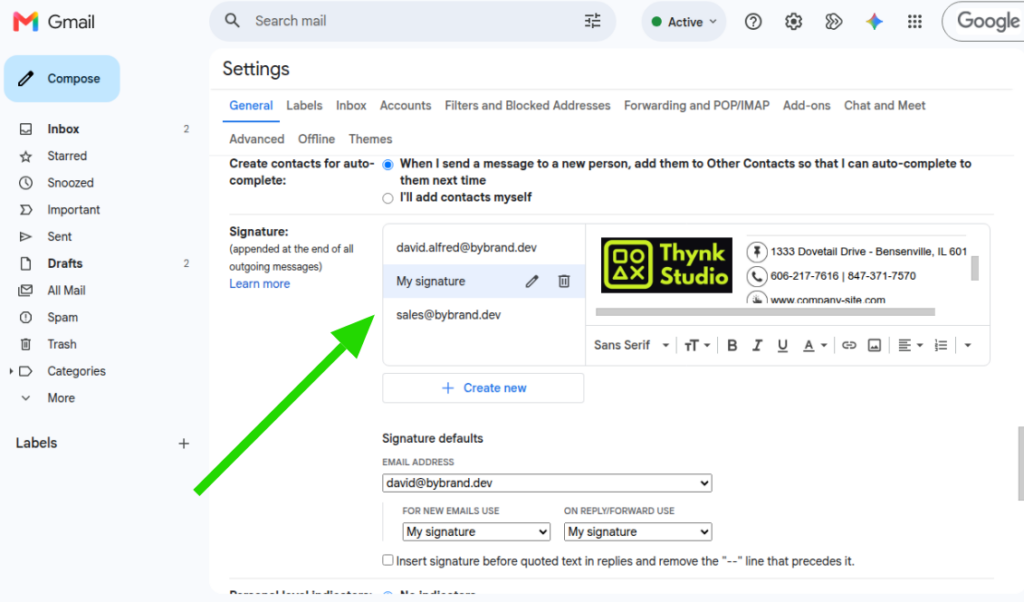Click the Drafts page icon
This screenshot has width=1024, height=602.
tap(25, 263)
